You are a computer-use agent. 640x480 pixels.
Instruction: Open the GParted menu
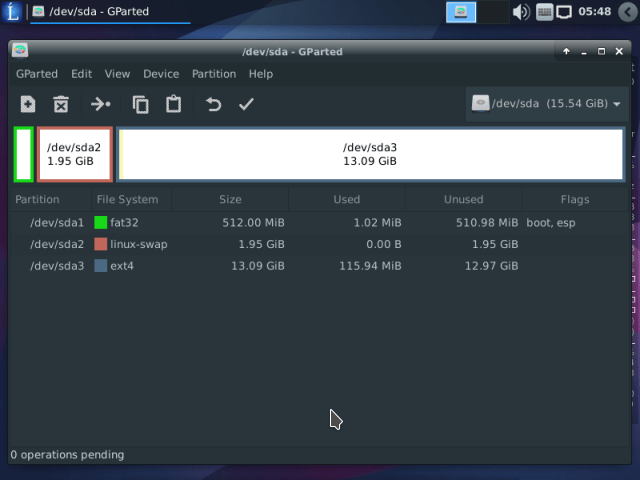37,74
